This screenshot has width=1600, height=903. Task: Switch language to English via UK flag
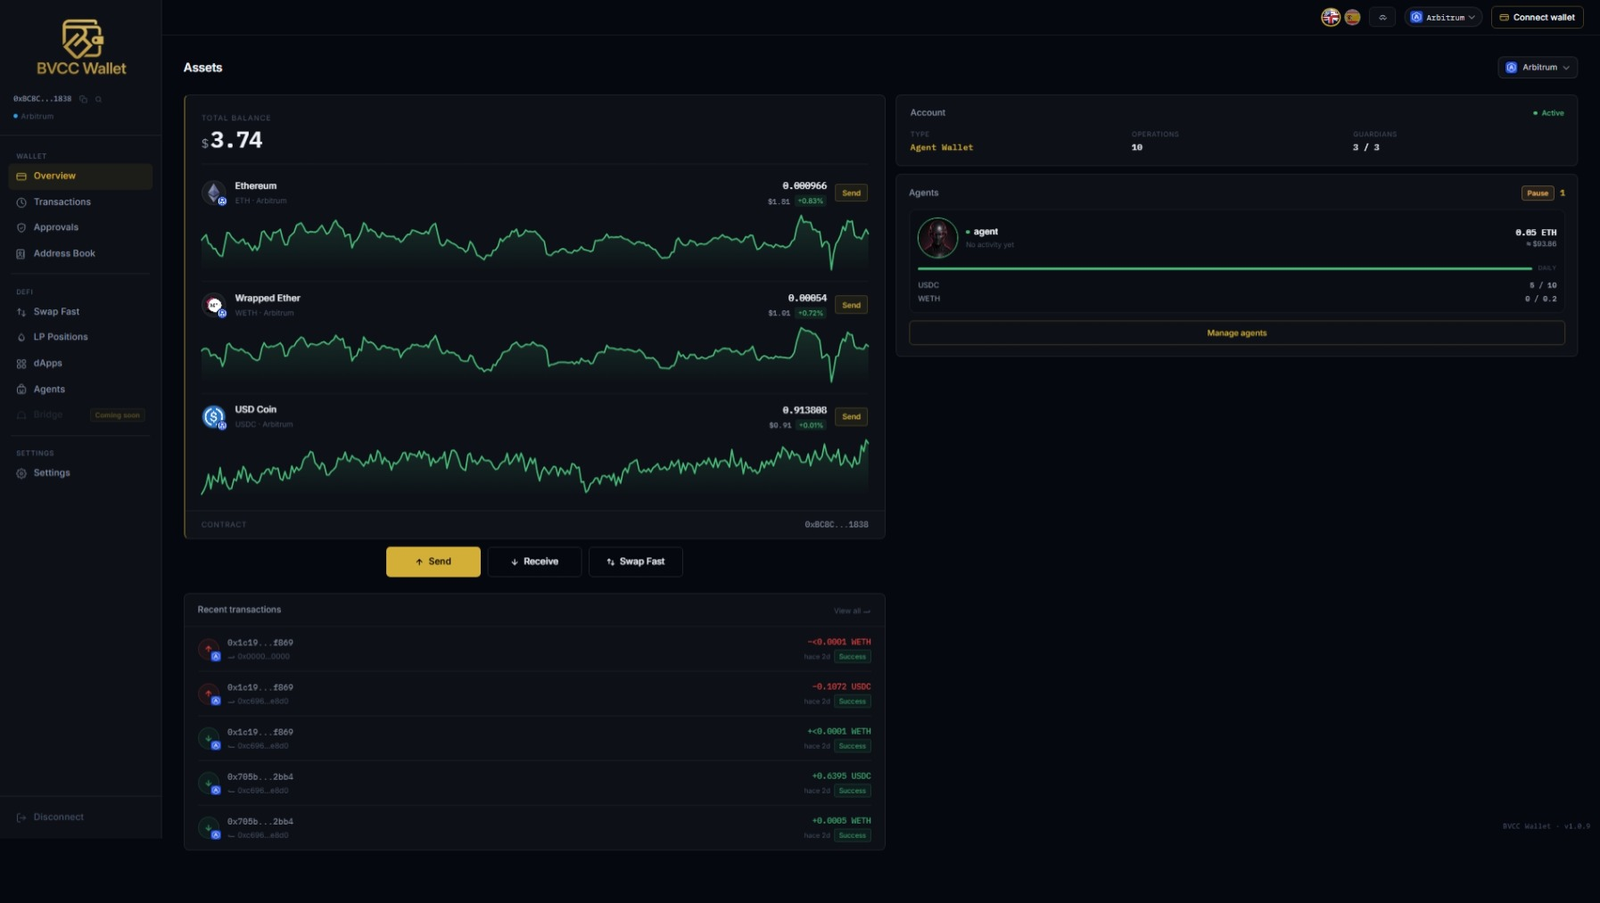1331,17
